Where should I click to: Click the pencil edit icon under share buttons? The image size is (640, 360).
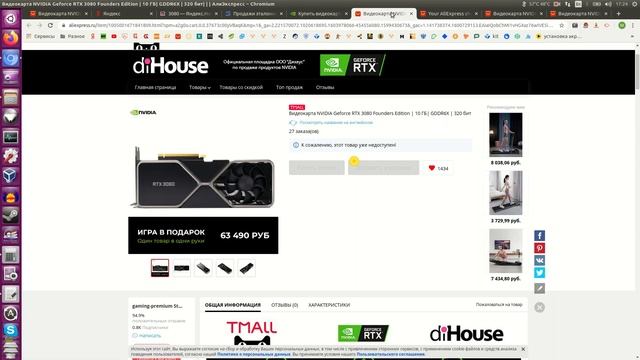tap(539, 288)
